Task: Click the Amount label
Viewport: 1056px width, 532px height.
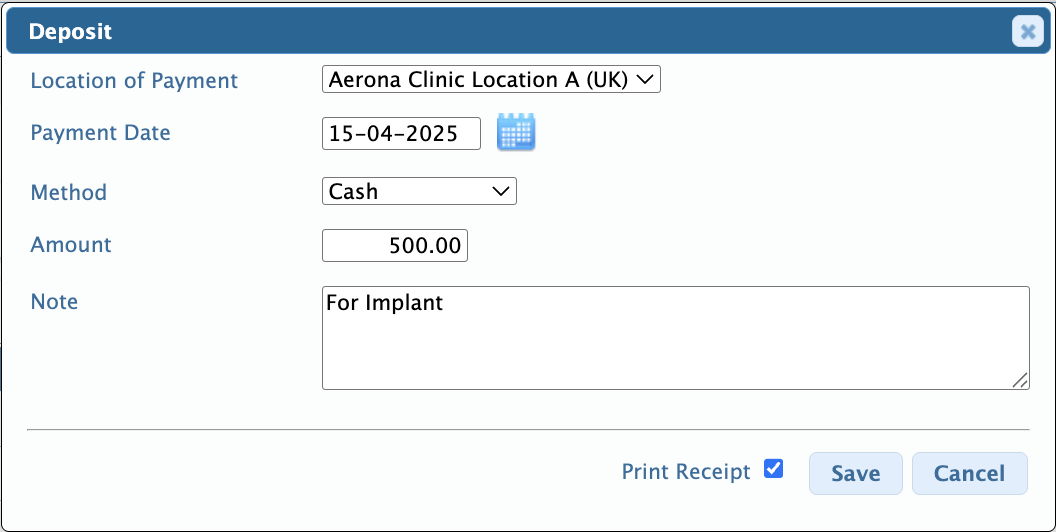Action: point(71,244)
